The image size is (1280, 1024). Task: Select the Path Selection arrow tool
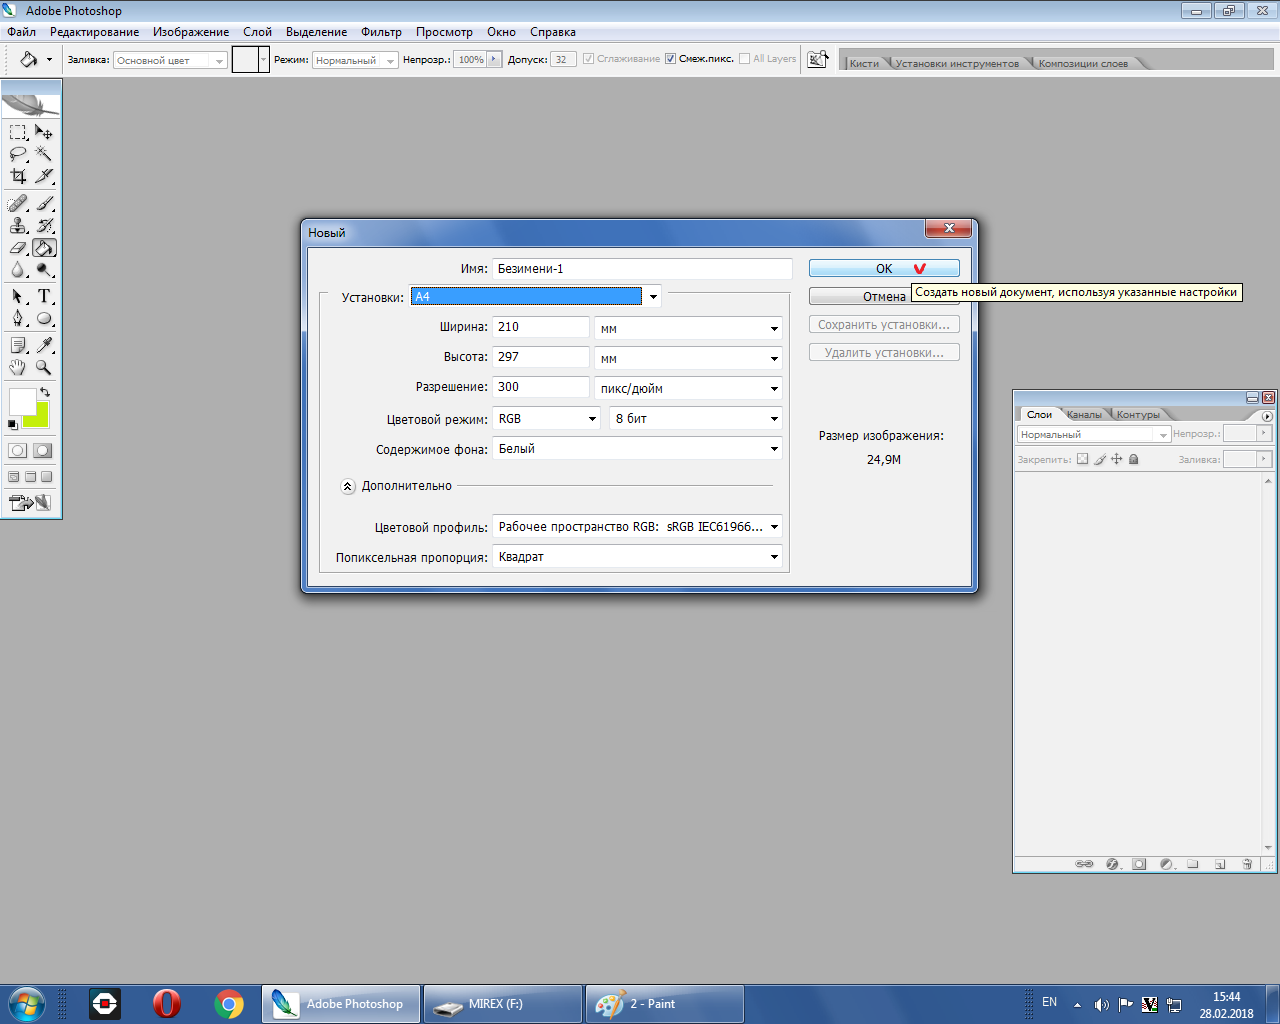tap(18, 297)
